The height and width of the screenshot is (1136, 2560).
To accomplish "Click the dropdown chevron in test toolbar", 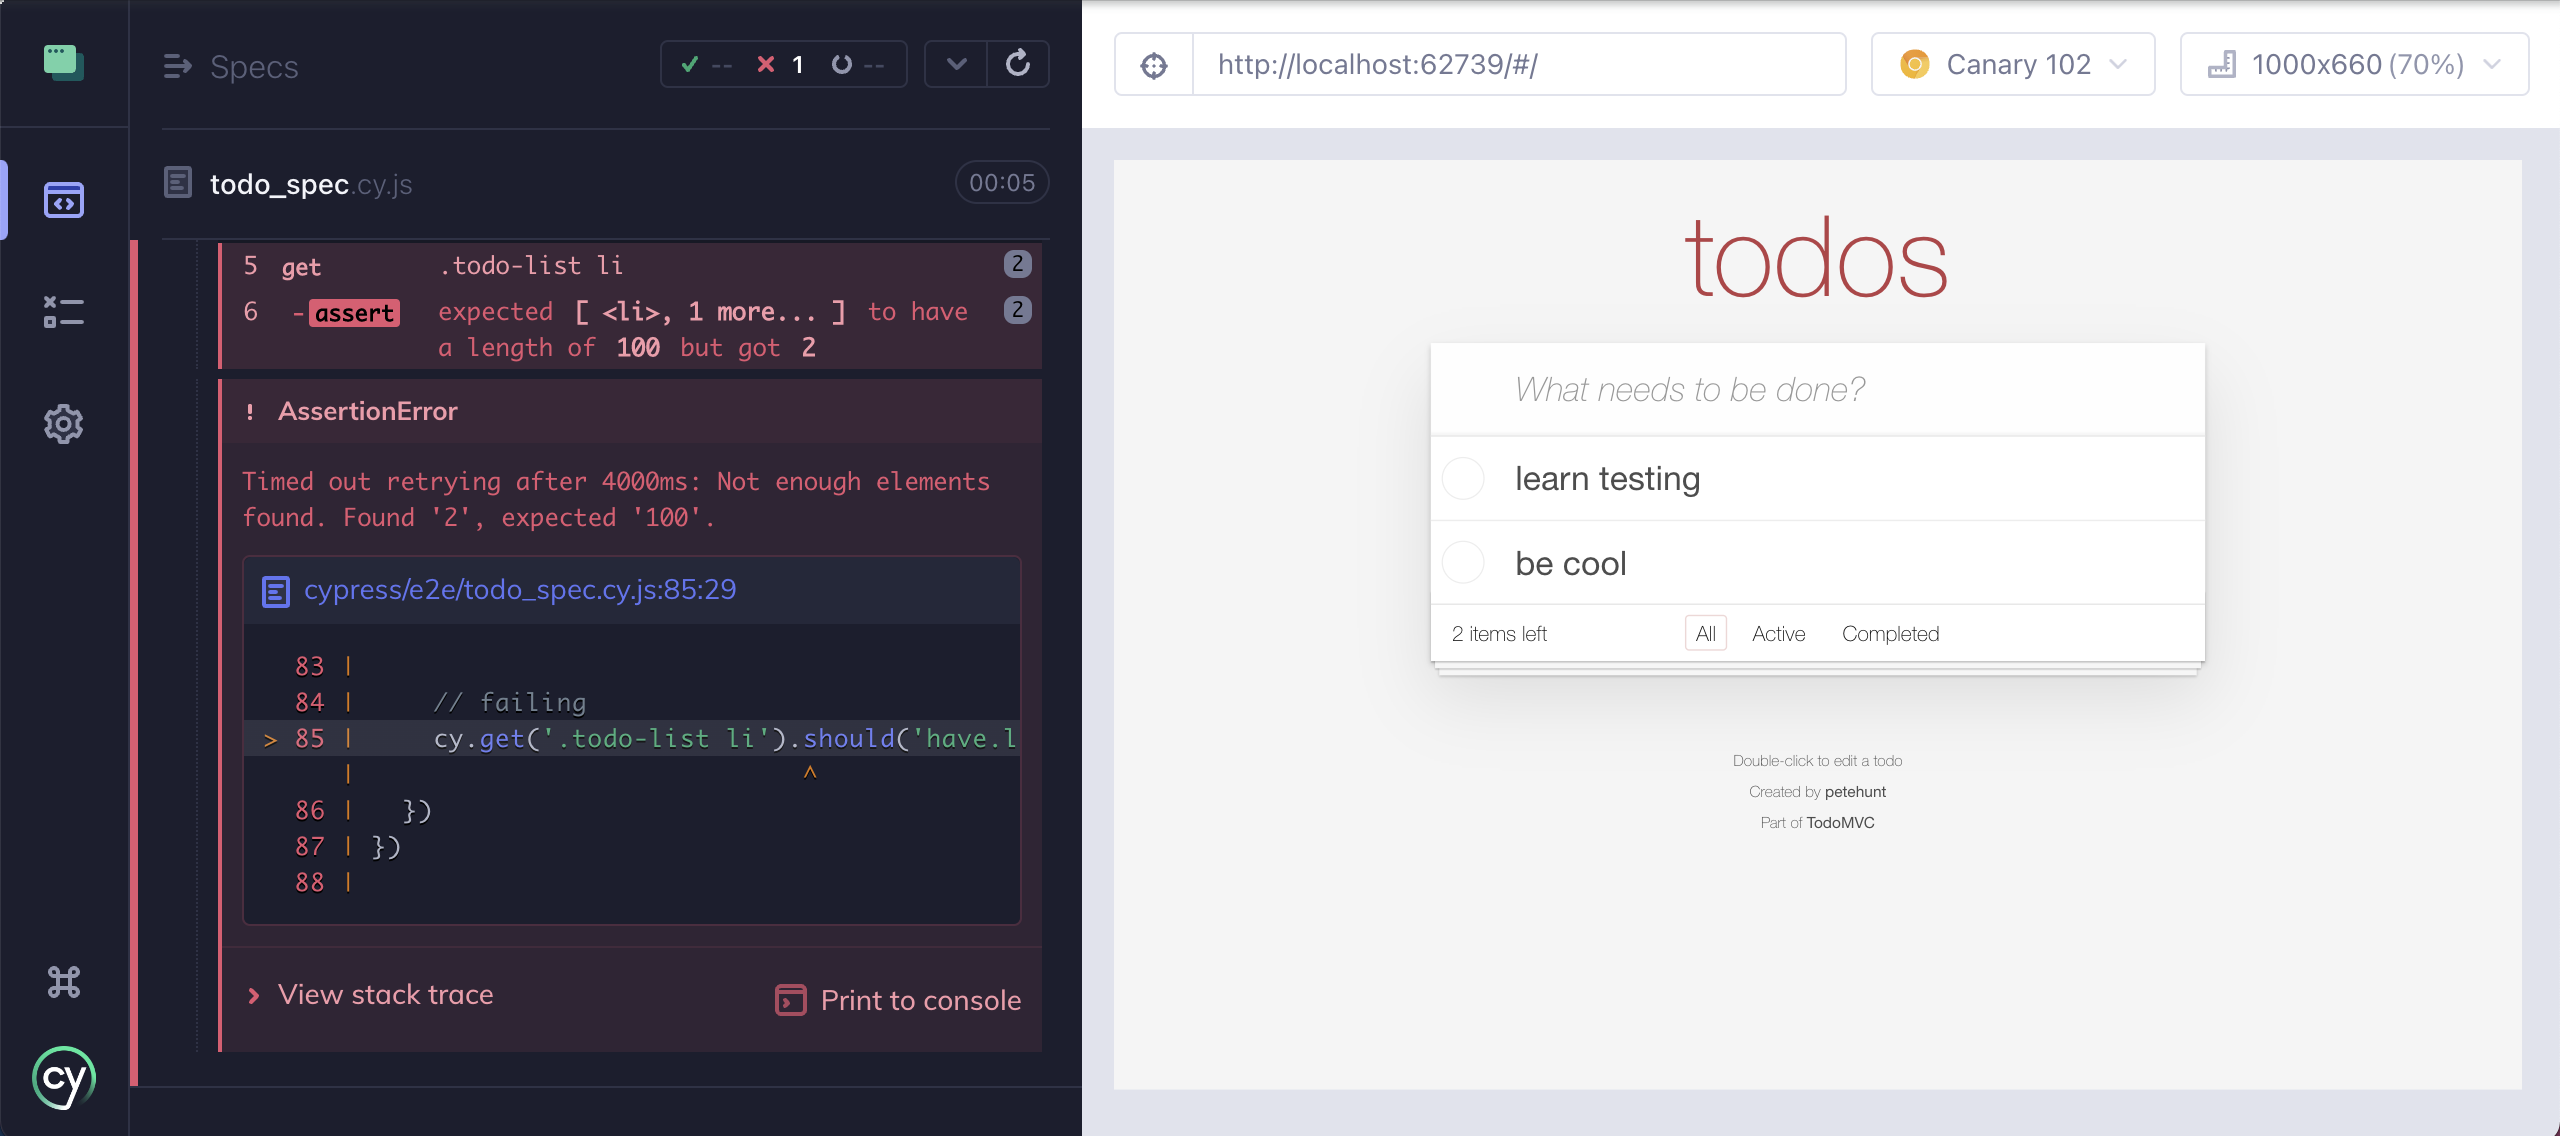I will (x=952, y=65).
